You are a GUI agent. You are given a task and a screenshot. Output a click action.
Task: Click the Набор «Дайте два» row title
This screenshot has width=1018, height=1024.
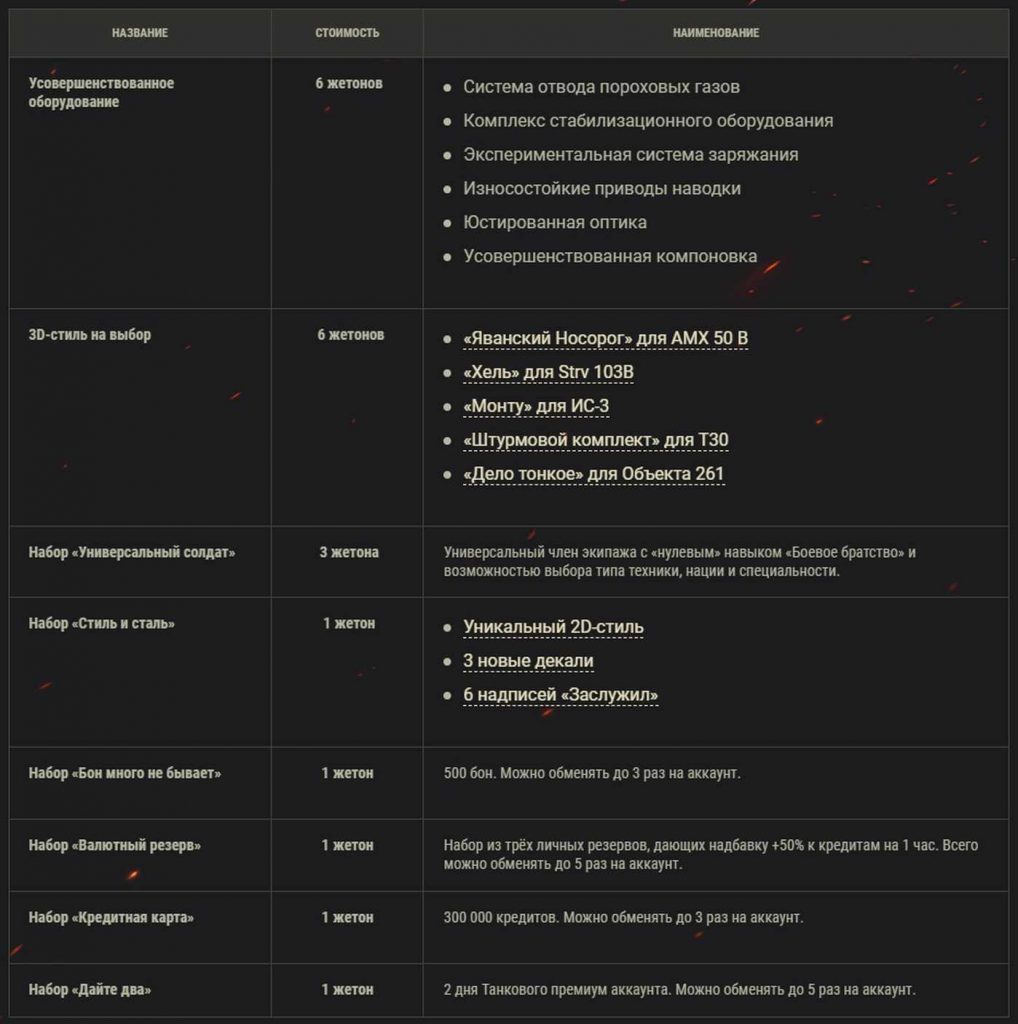click(90, 990)
